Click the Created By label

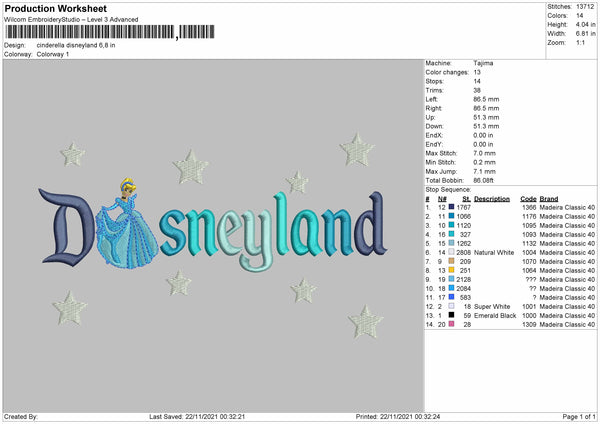pyautogui.click(x=21, y=417)
